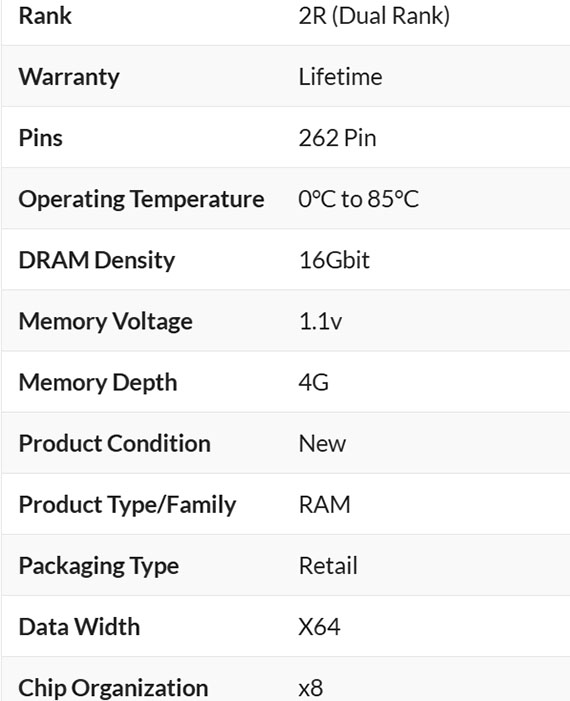570x701 pixels.
Task: Select the 1.1v voltage value
Action: (321, 322)
